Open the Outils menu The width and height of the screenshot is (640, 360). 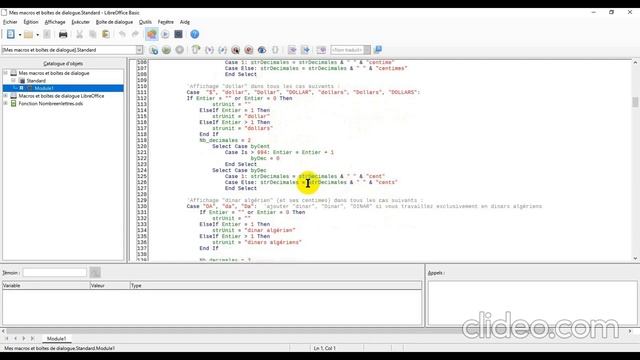(x=145, y=22)
